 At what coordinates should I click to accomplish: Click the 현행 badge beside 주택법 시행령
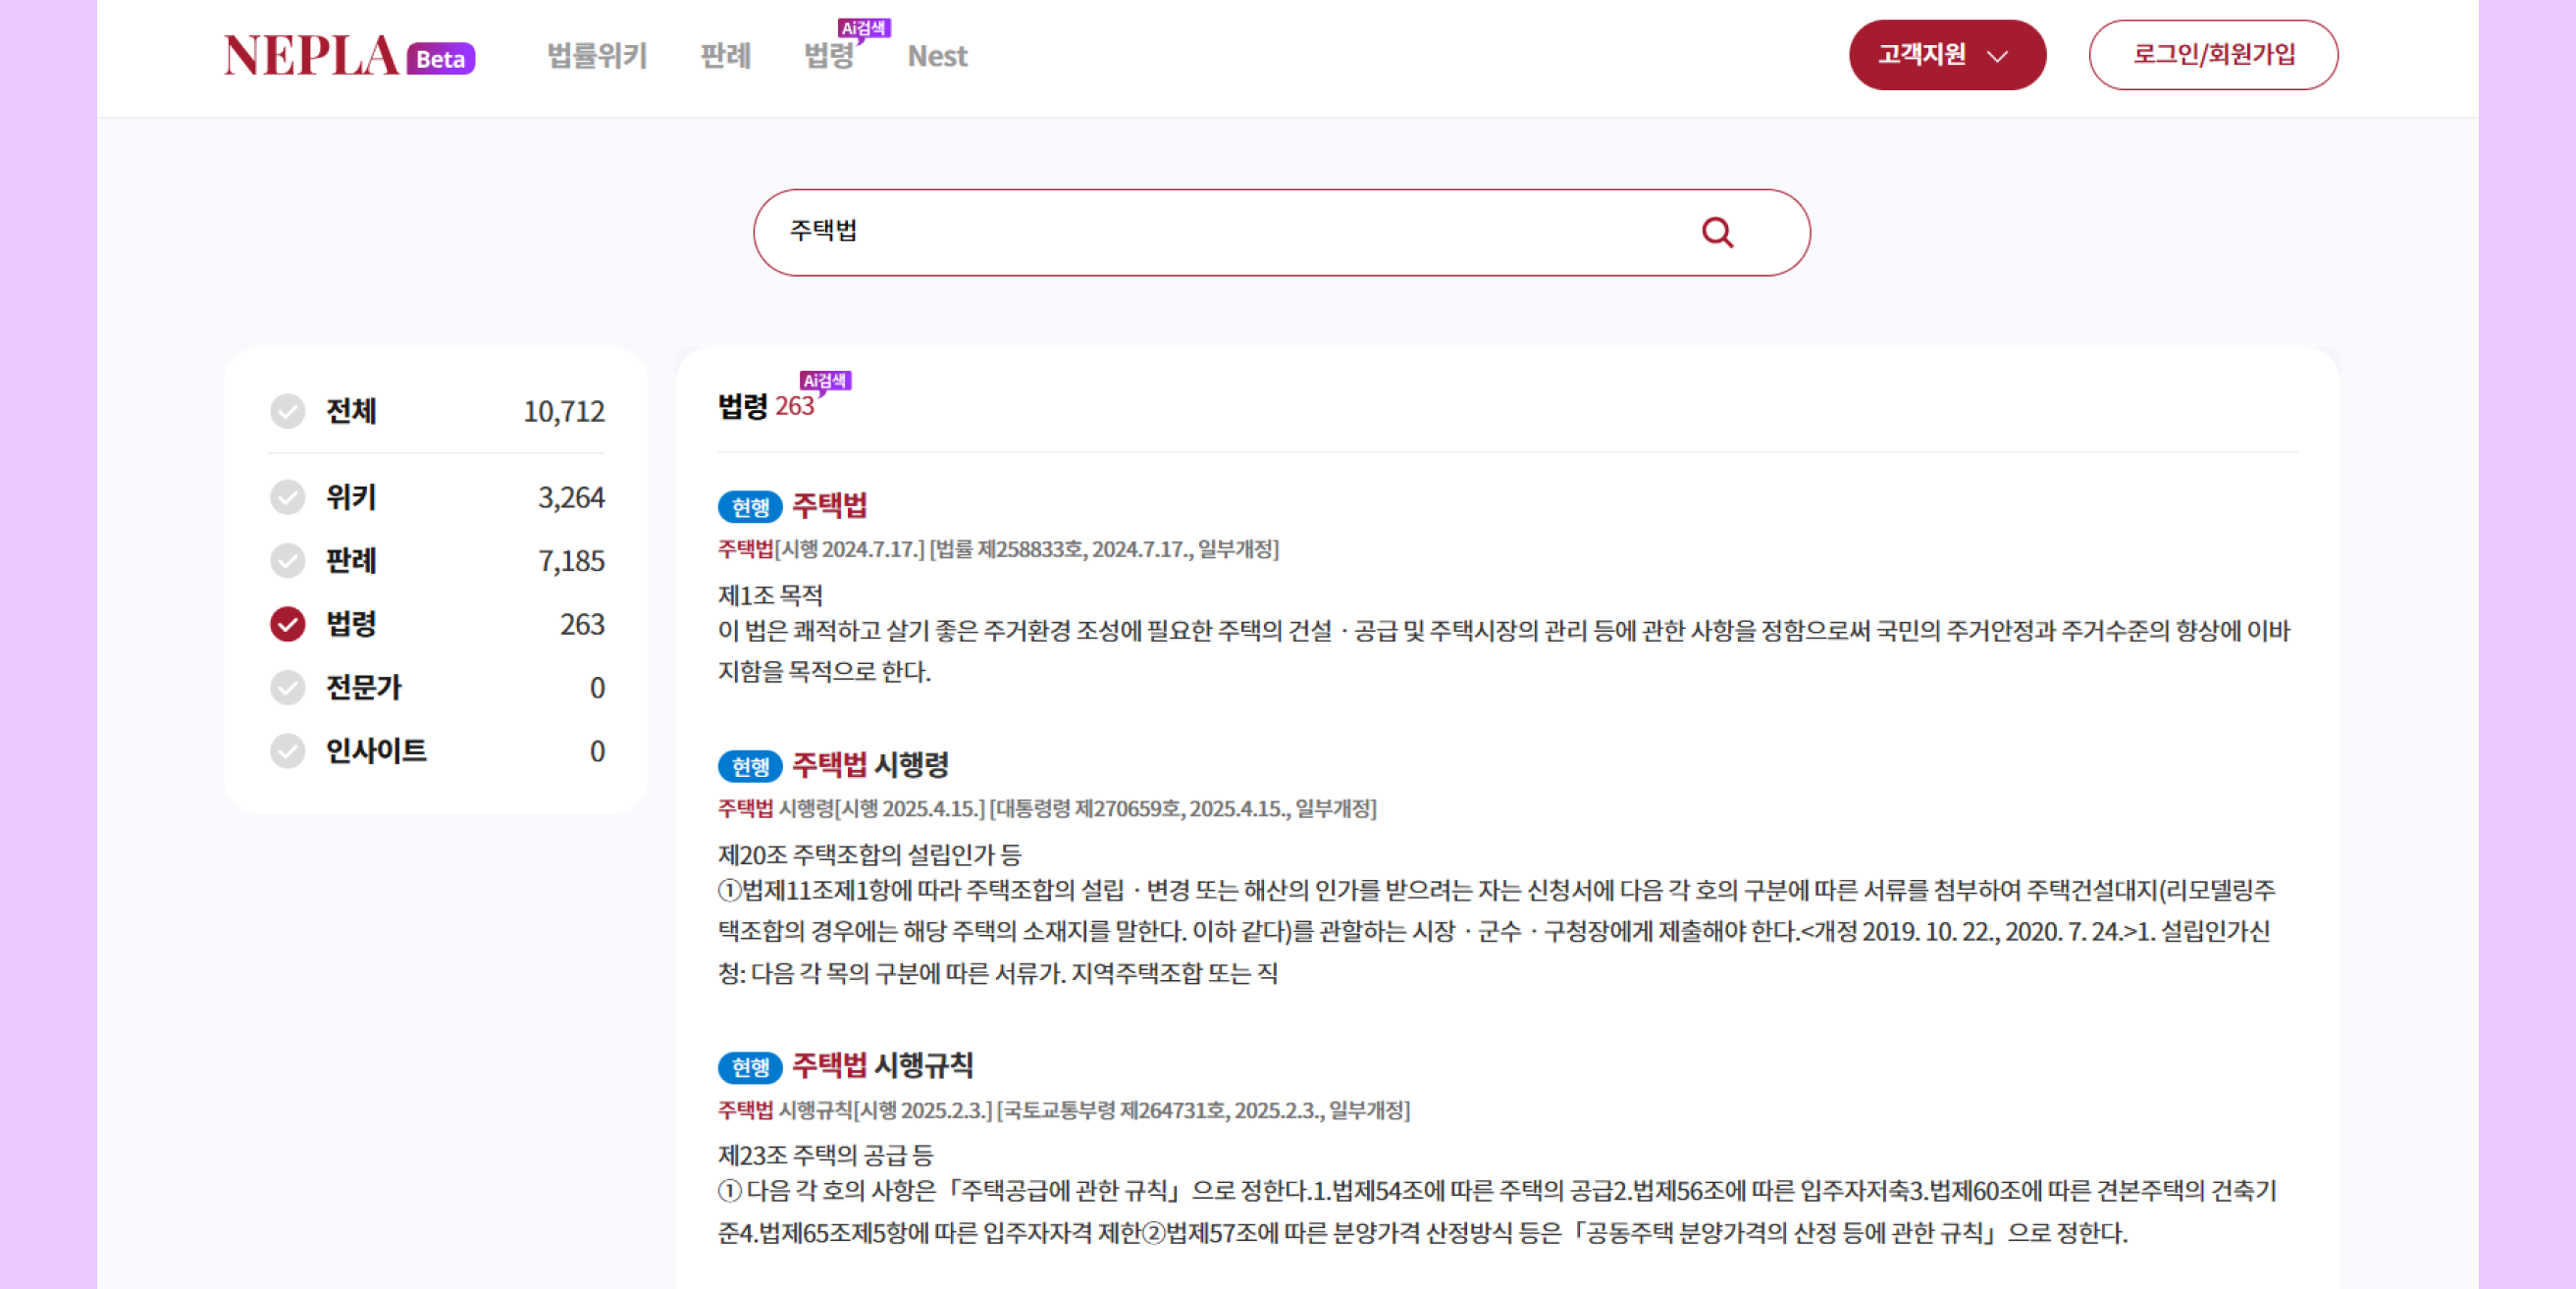coord(750,767)
